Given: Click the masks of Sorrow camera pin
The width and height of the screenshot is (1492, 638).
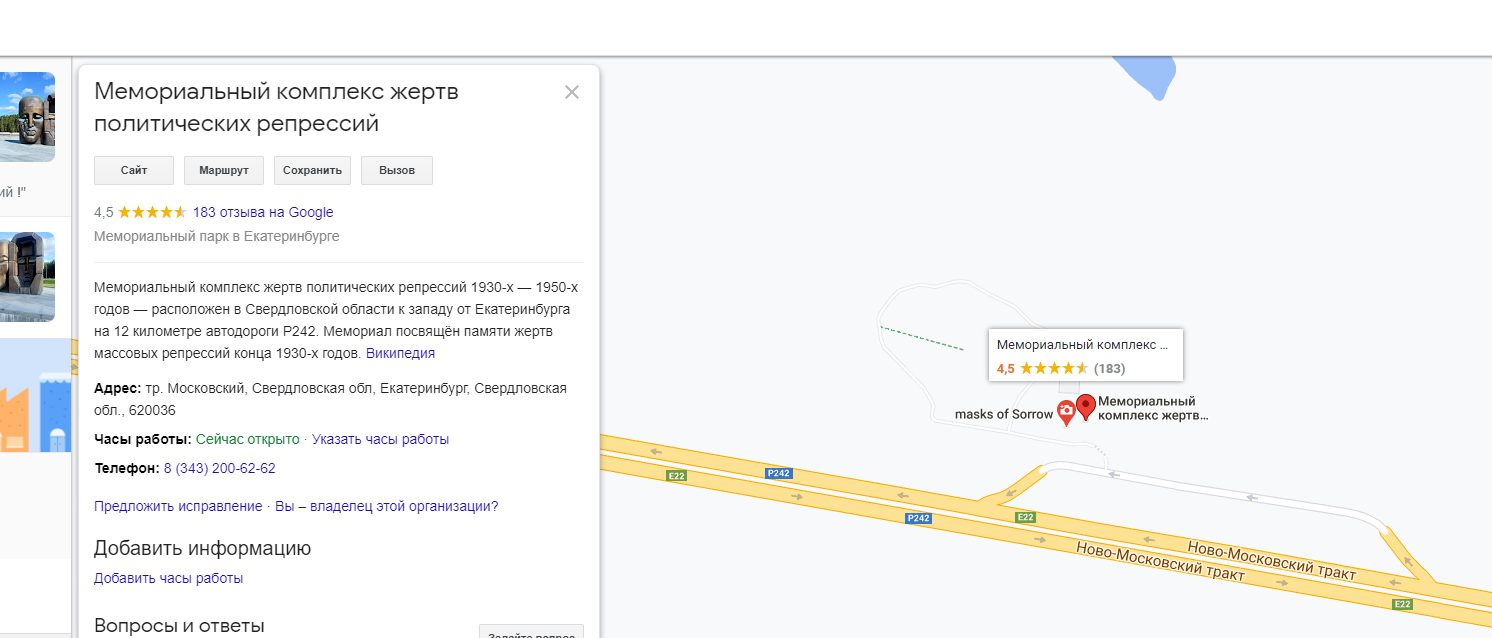Looking at the screenshot, I should pos(1066,412).
